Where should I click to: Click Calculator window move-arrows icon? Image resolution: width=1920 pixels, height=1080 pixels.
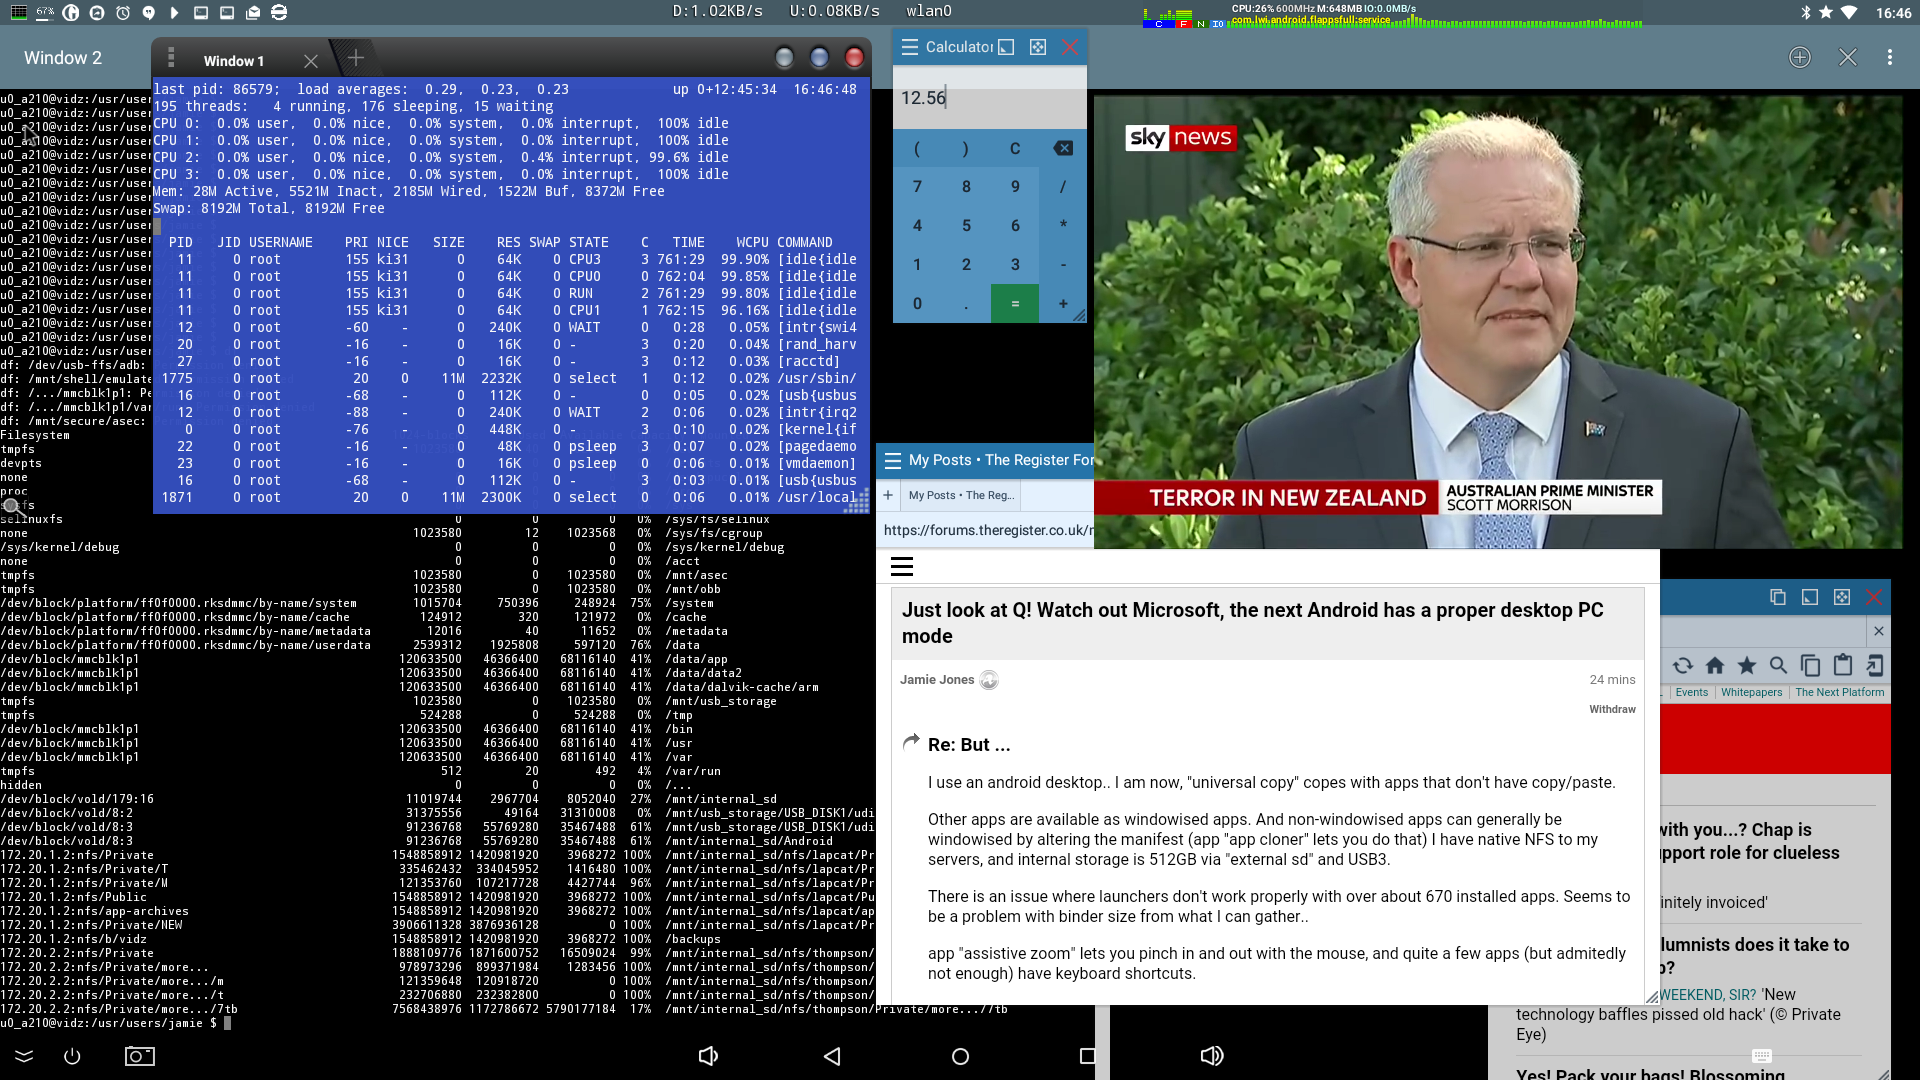(x=1038, y=47)
